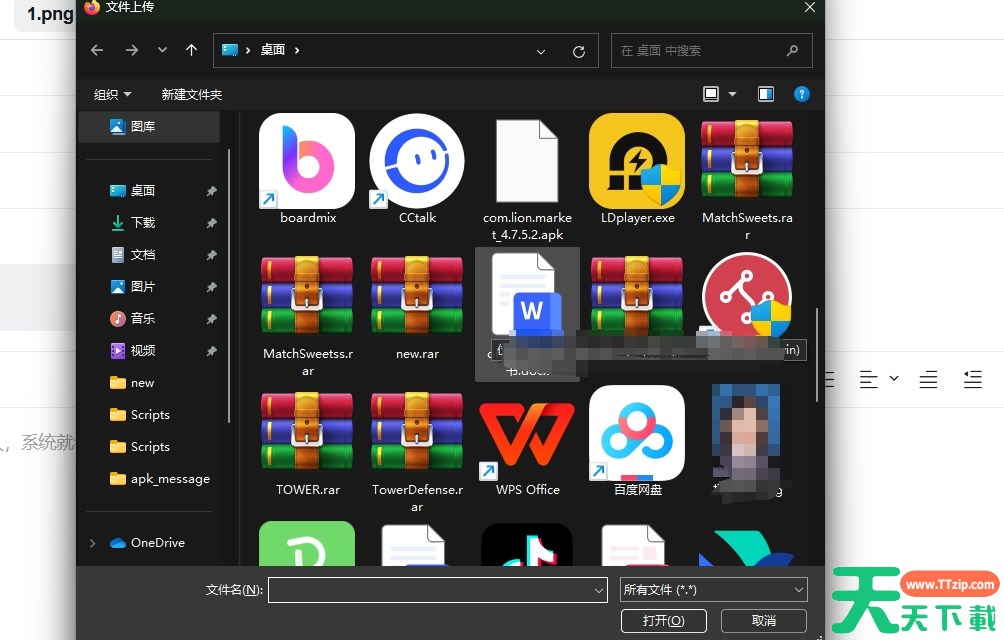Viewport: 1004px width, 640px height.
Task: Select the LDplayer.exe file icon
Action: click(x=637, y=161)
